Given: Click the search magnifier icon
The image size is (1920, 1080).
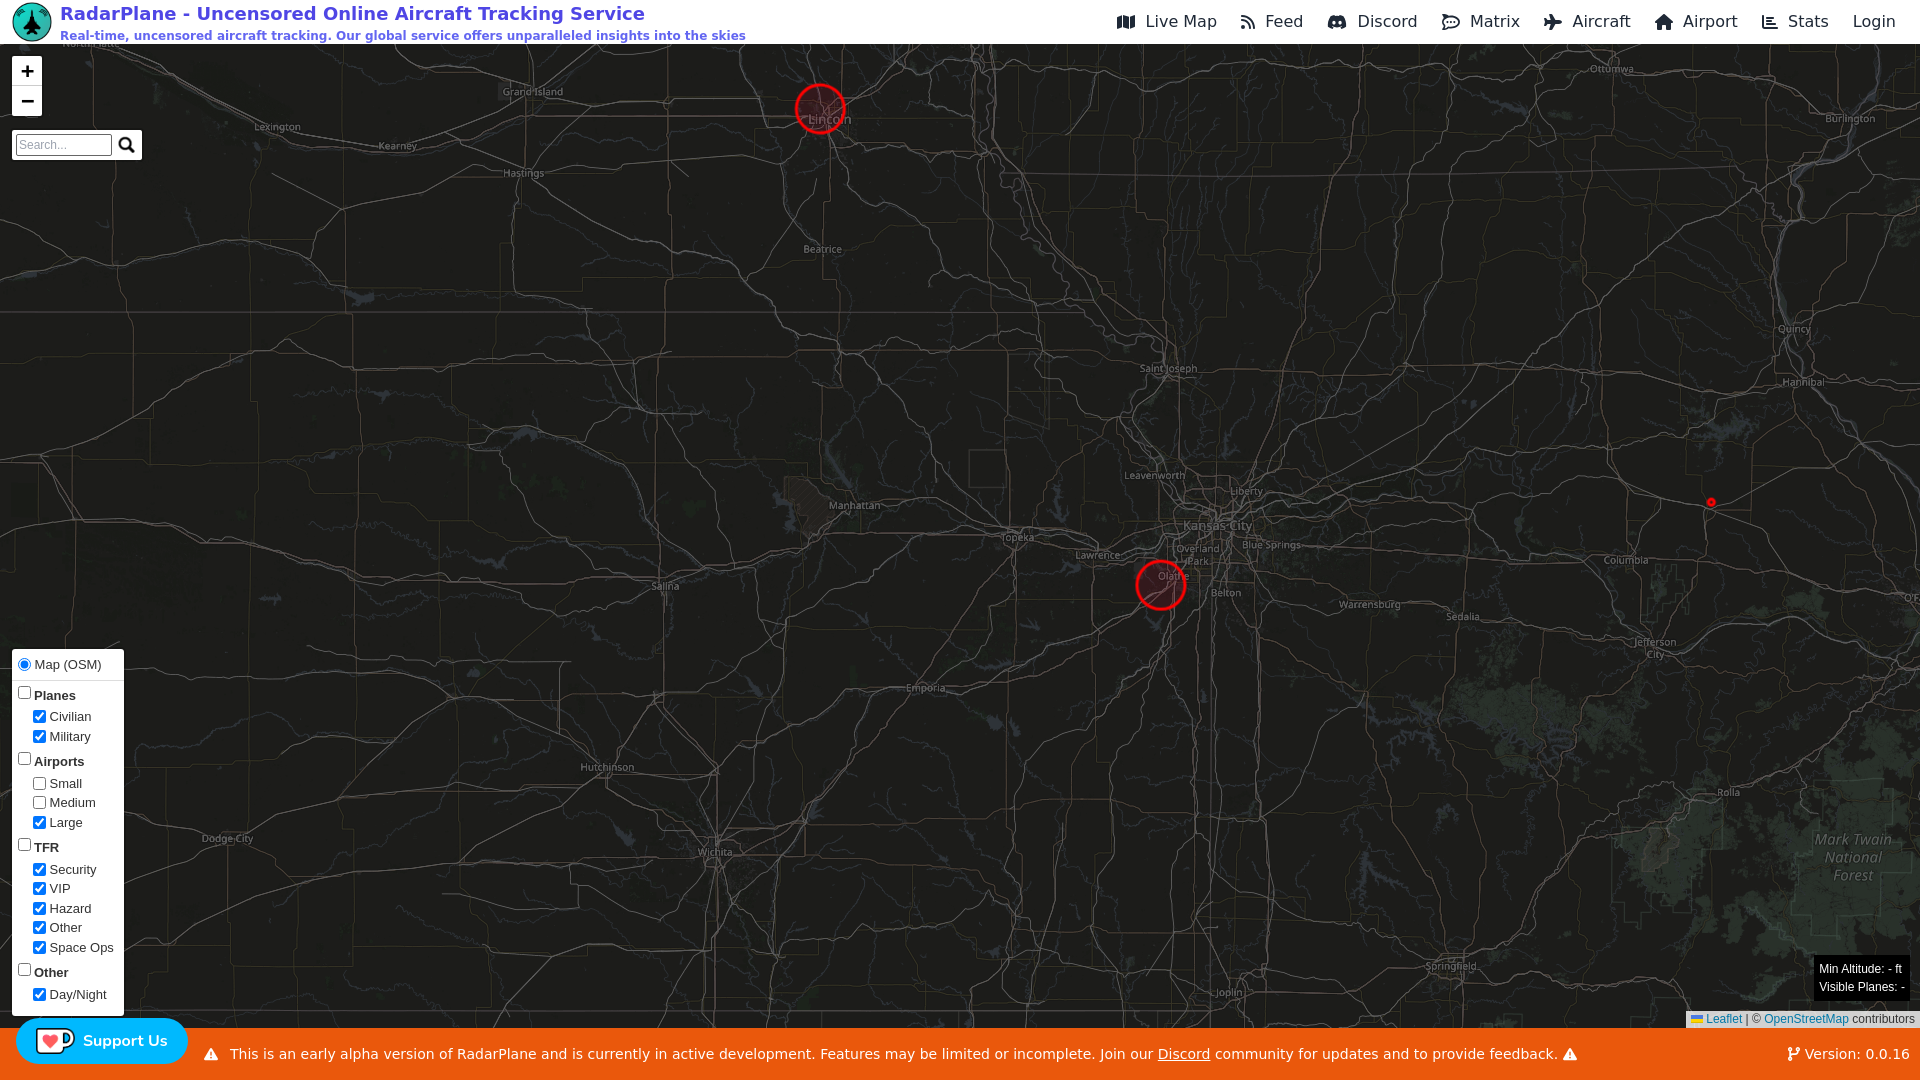Looking at the screenshot, I should point(126,145).
